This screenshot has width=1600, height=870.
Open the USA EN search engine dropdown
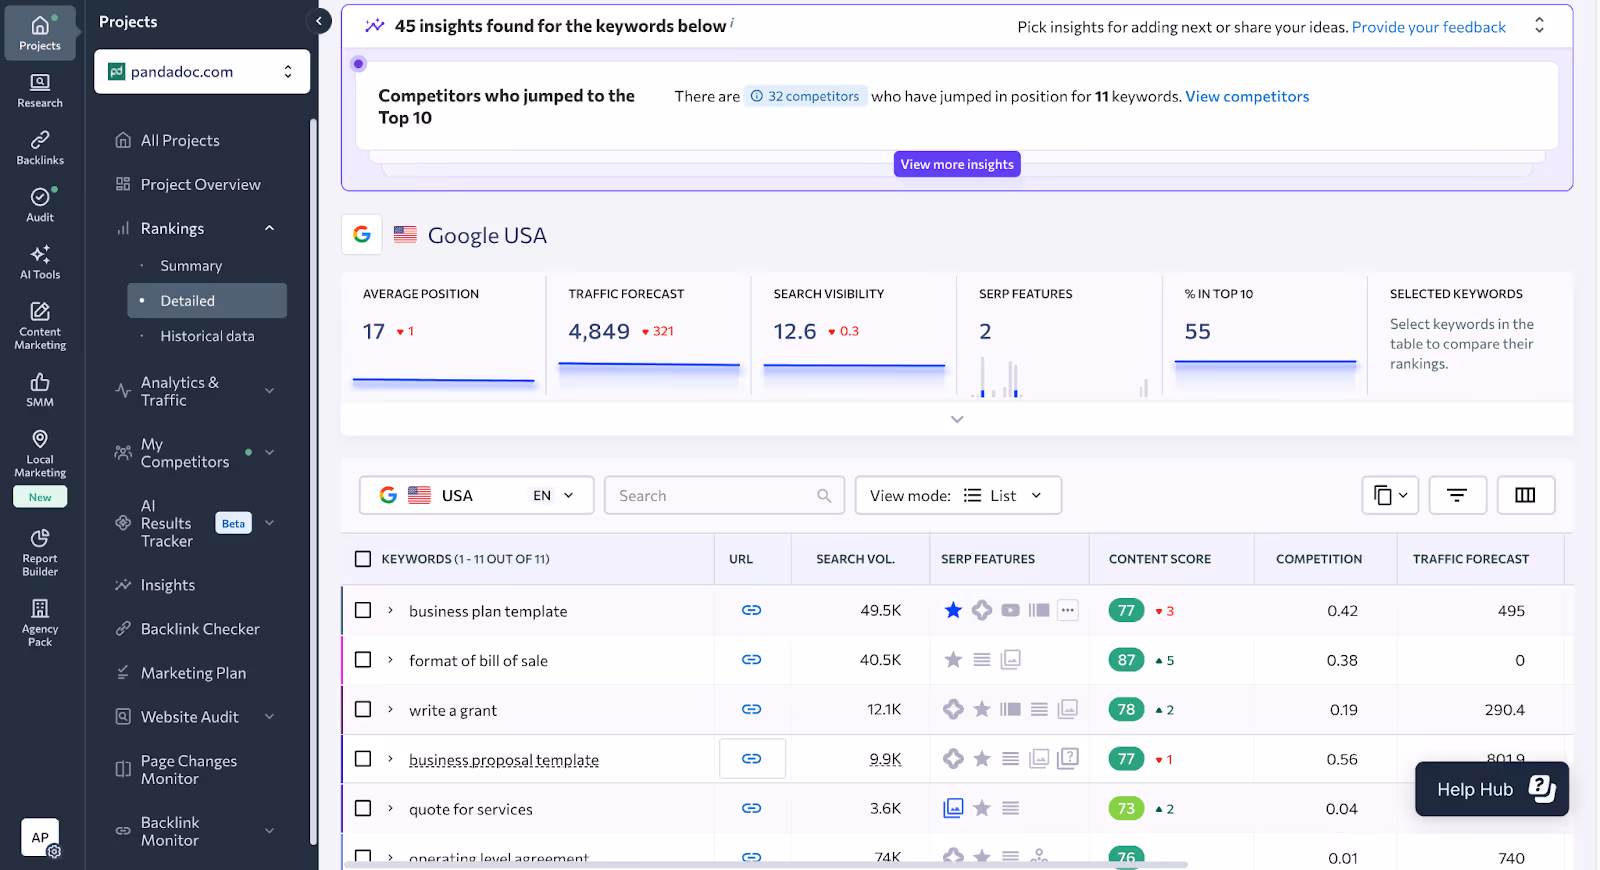476,495
